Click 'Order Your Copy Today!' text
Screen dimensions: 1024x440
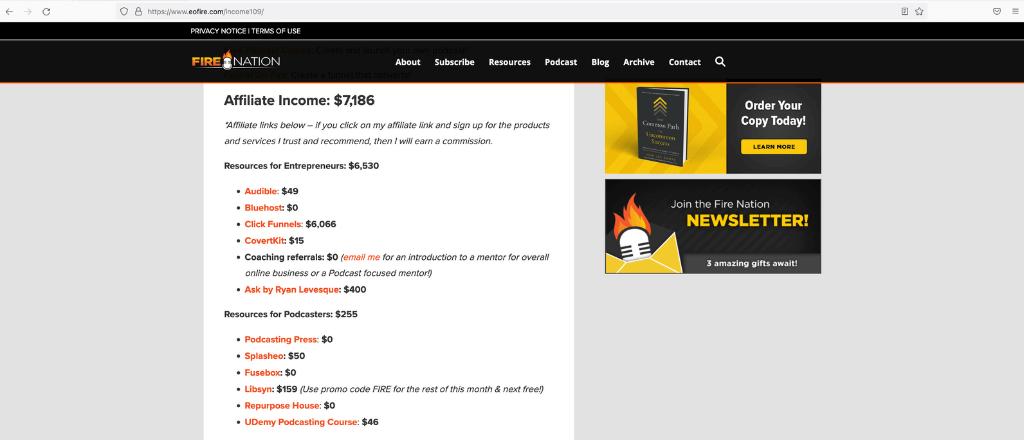coord(773,113)
